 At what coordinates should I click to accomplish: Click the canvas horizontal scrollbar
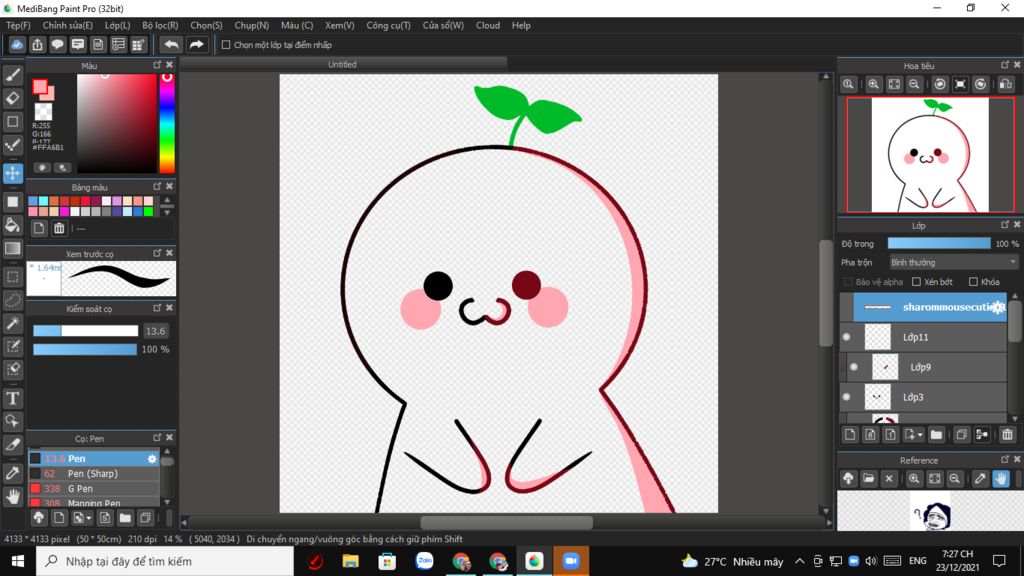pyautogui.click(x=506, y=522)
